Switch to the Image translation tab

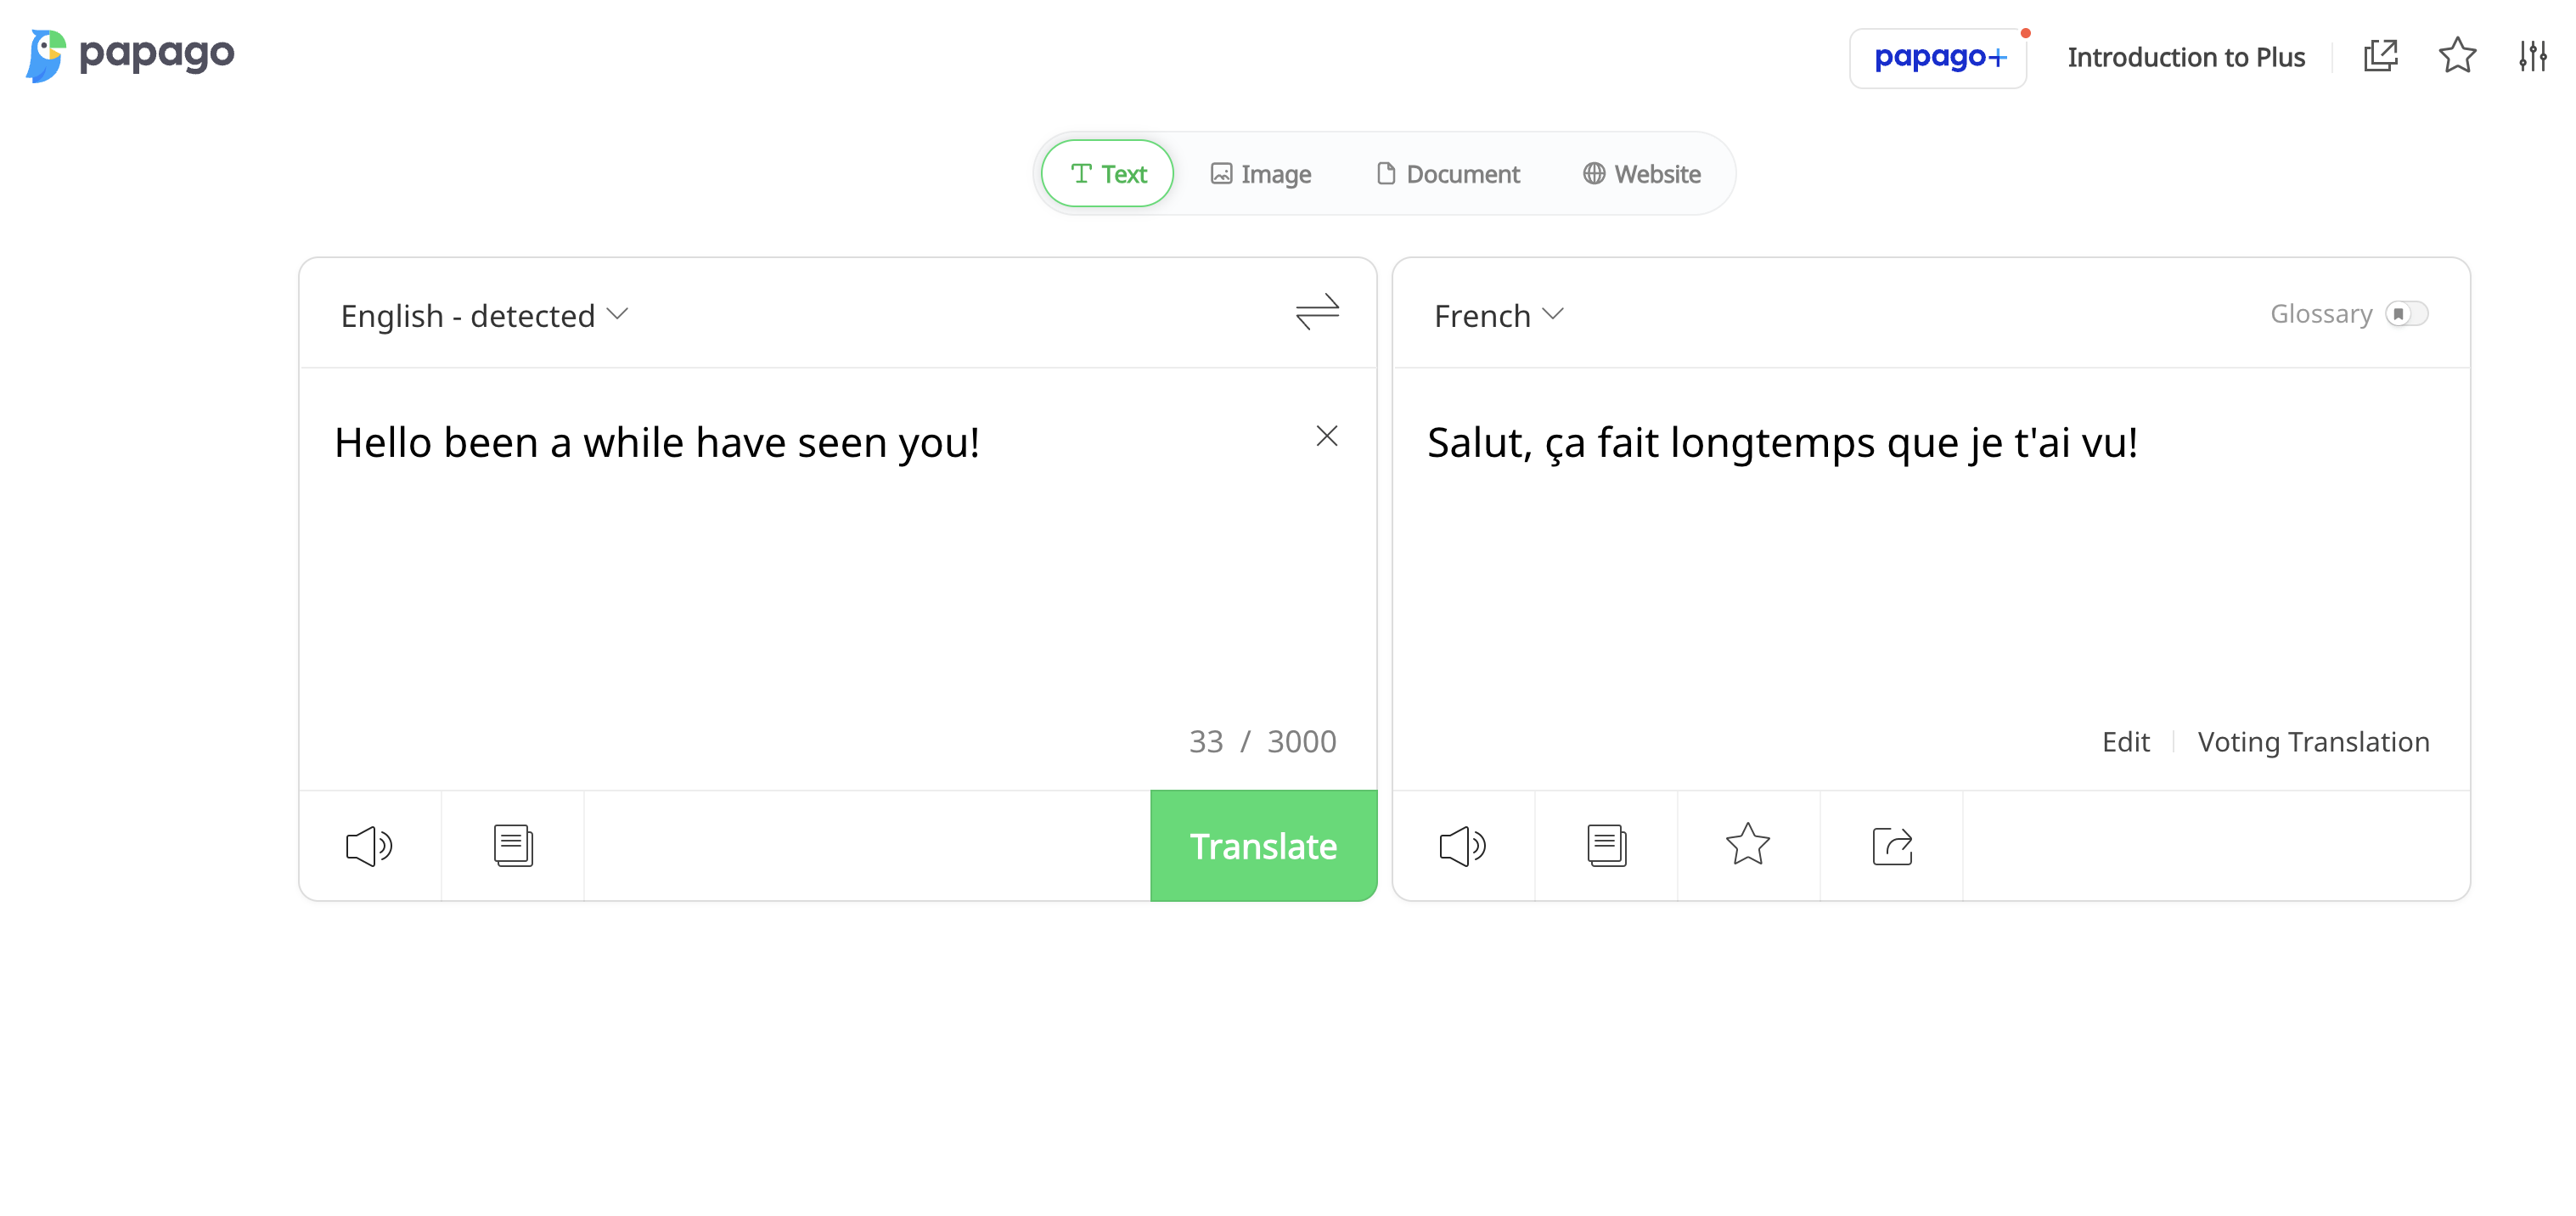[1261, 173]
